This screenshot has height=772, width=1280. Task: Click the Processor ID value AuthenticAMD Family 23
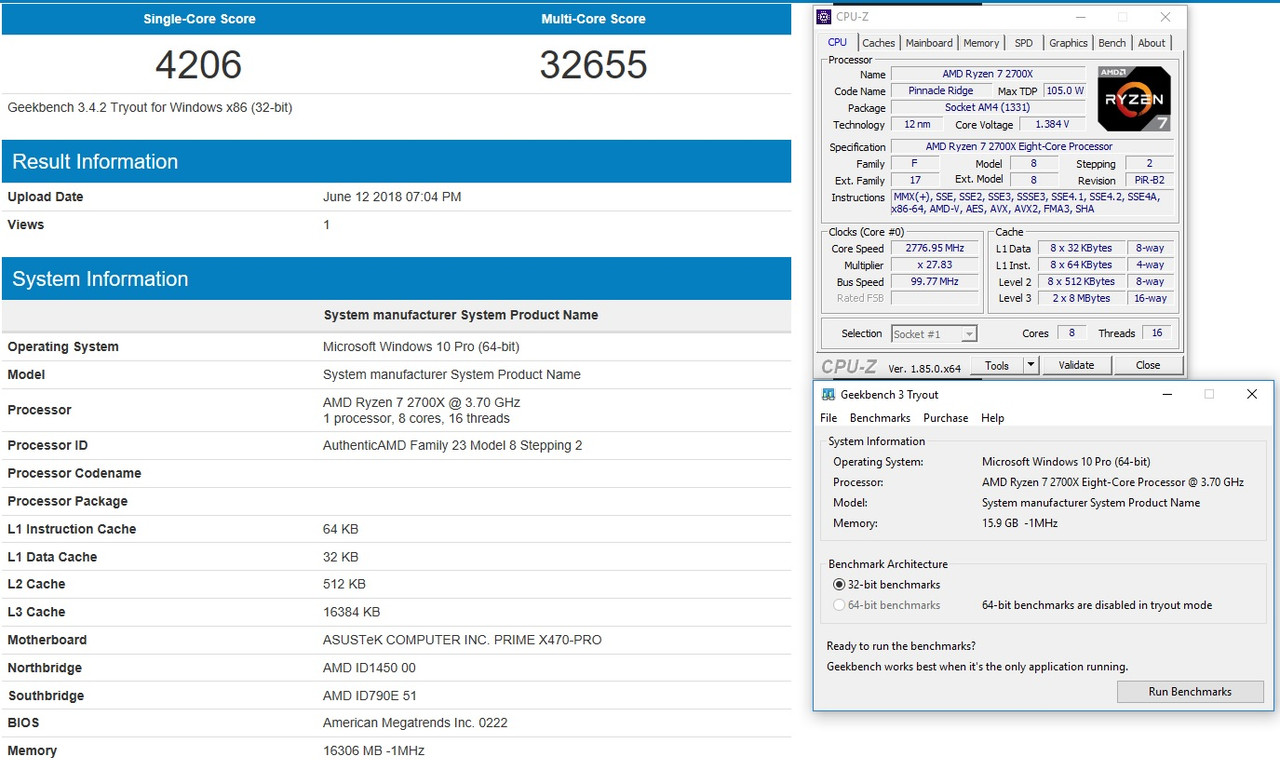coord(452,445)
